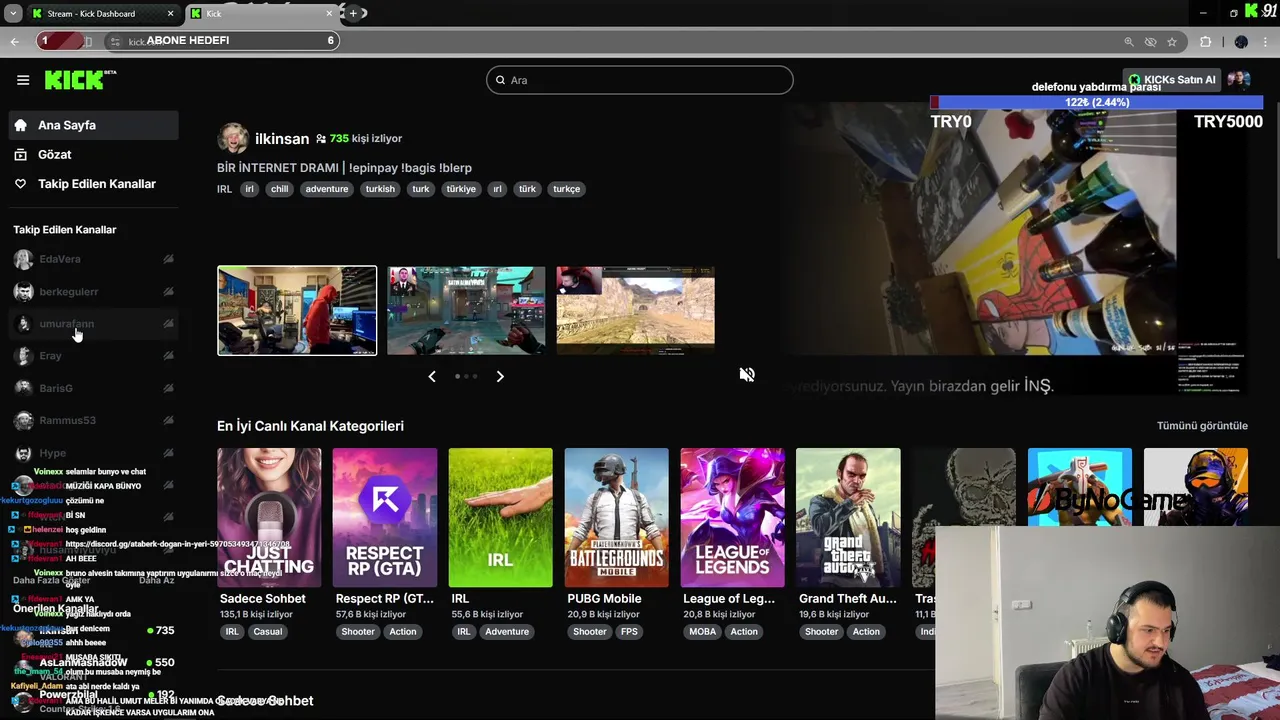Screen dimensions: 1280x720
Task: Select the third featured stream thumbnail
Action: (635, 310)
